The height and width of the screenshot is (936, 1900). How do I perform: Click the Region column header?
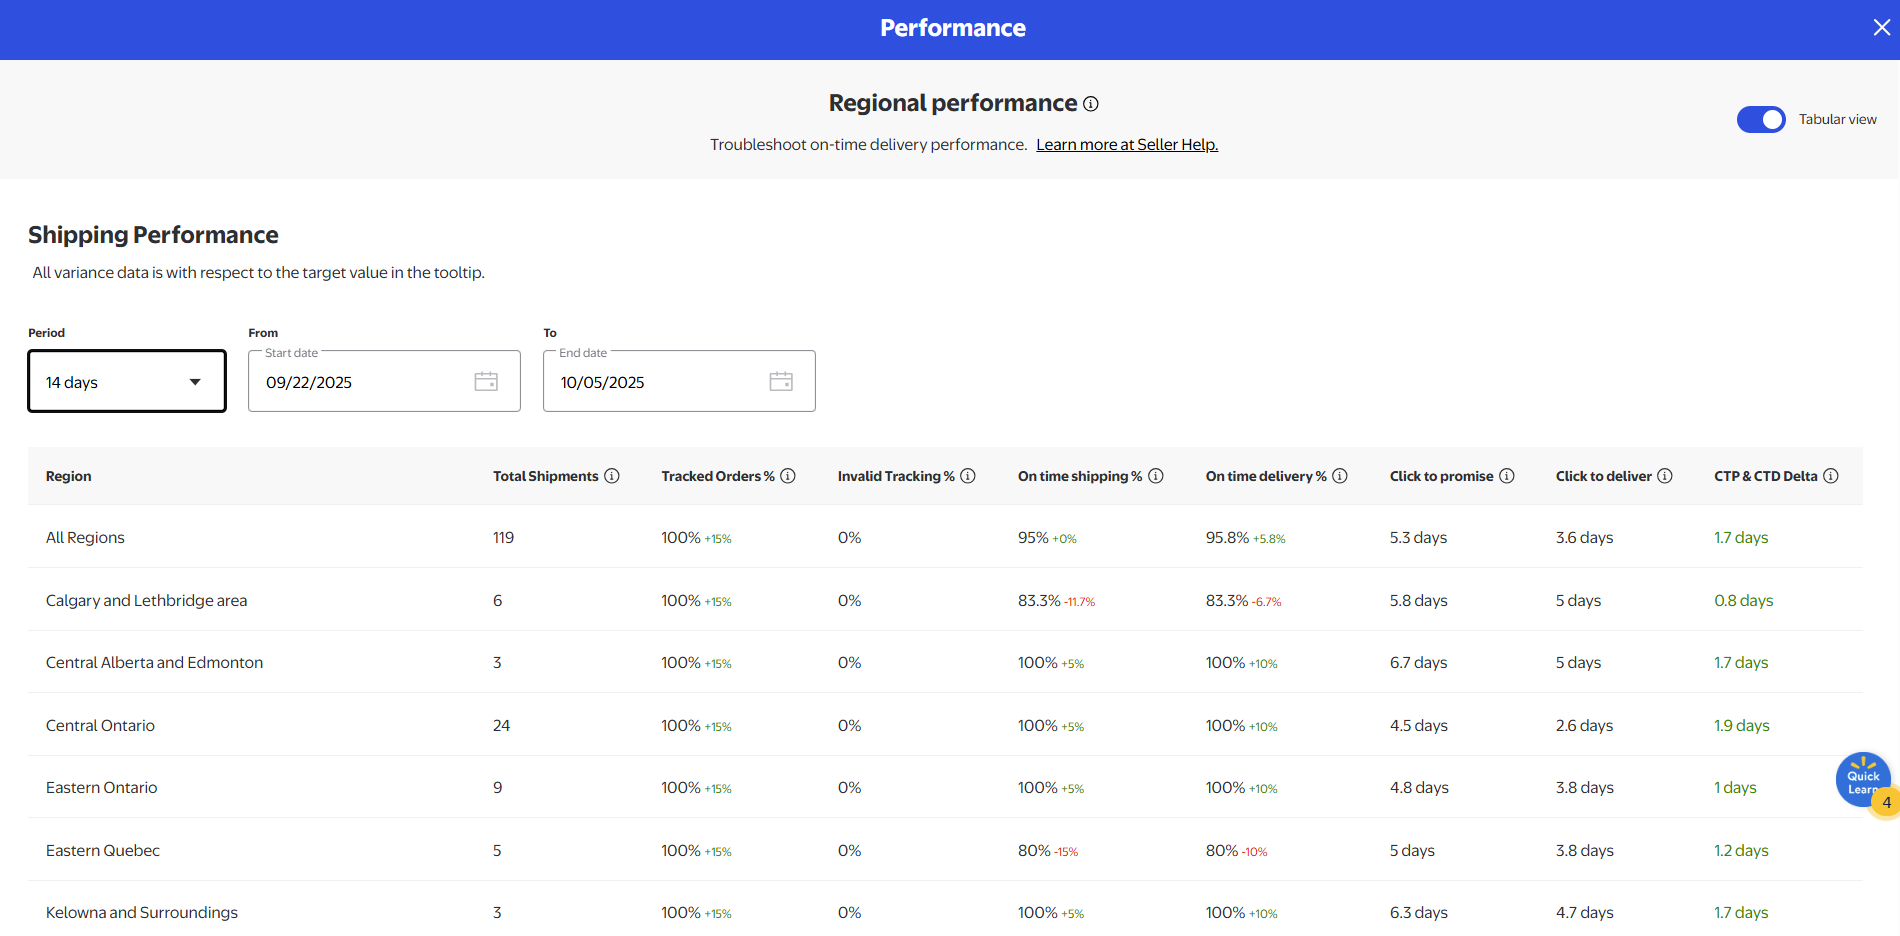pos(69,476)
